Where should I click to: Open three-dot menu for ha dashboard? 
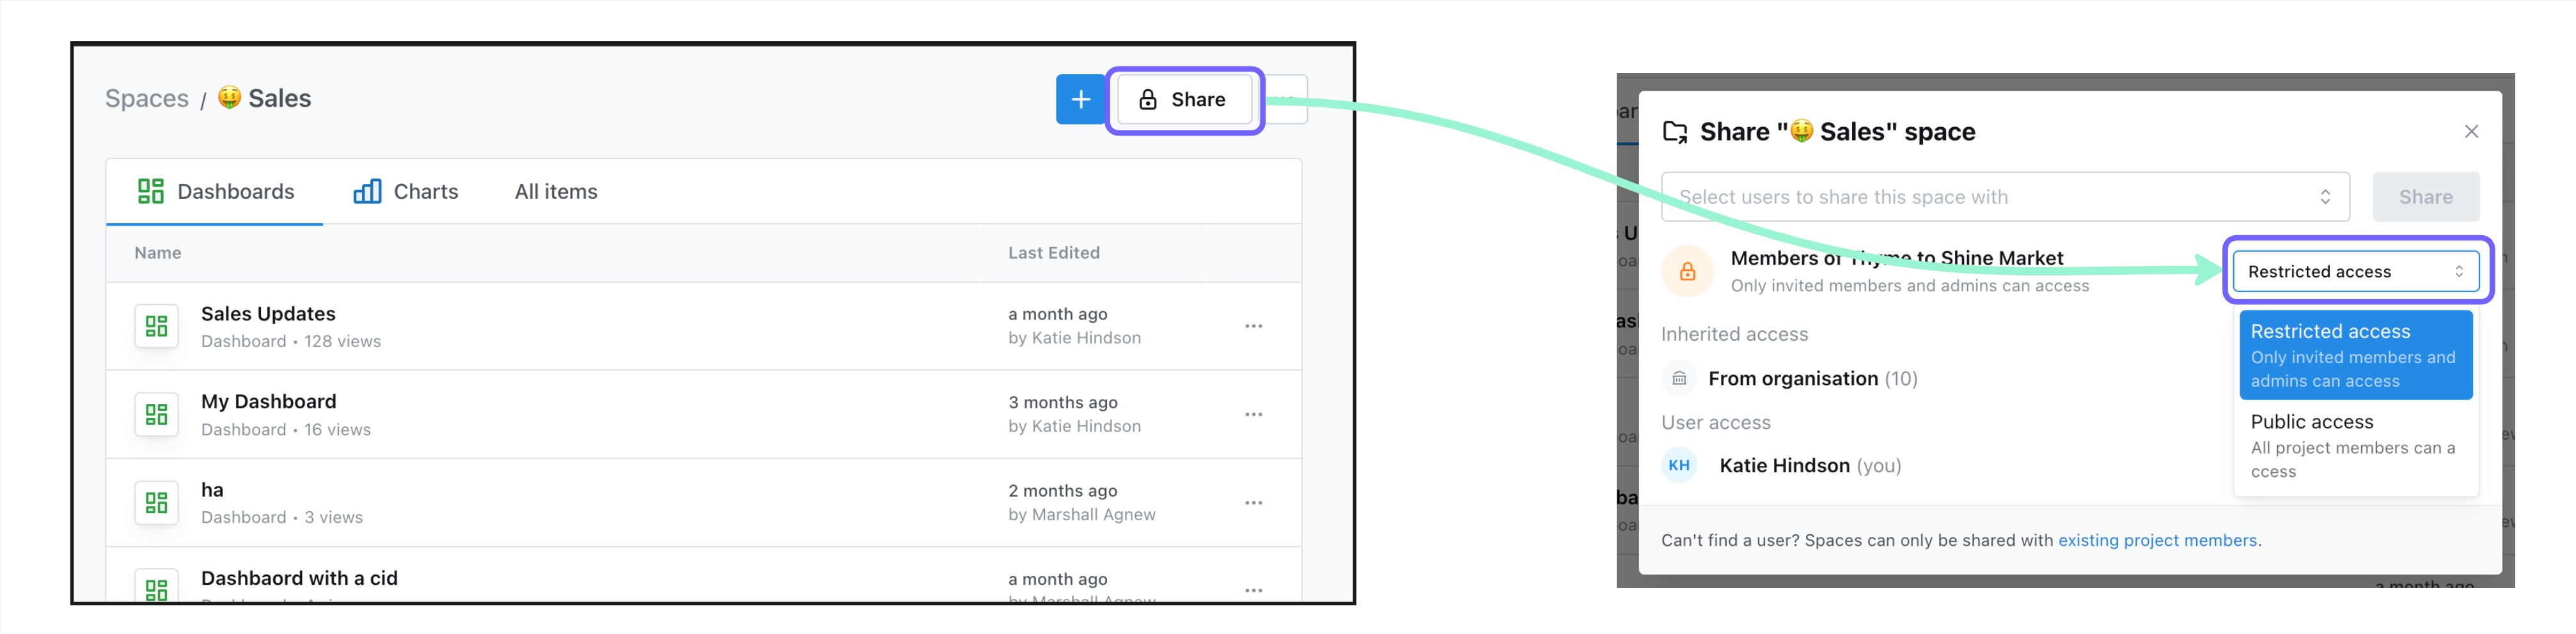pyautogui.click(x=1253, y=502)
